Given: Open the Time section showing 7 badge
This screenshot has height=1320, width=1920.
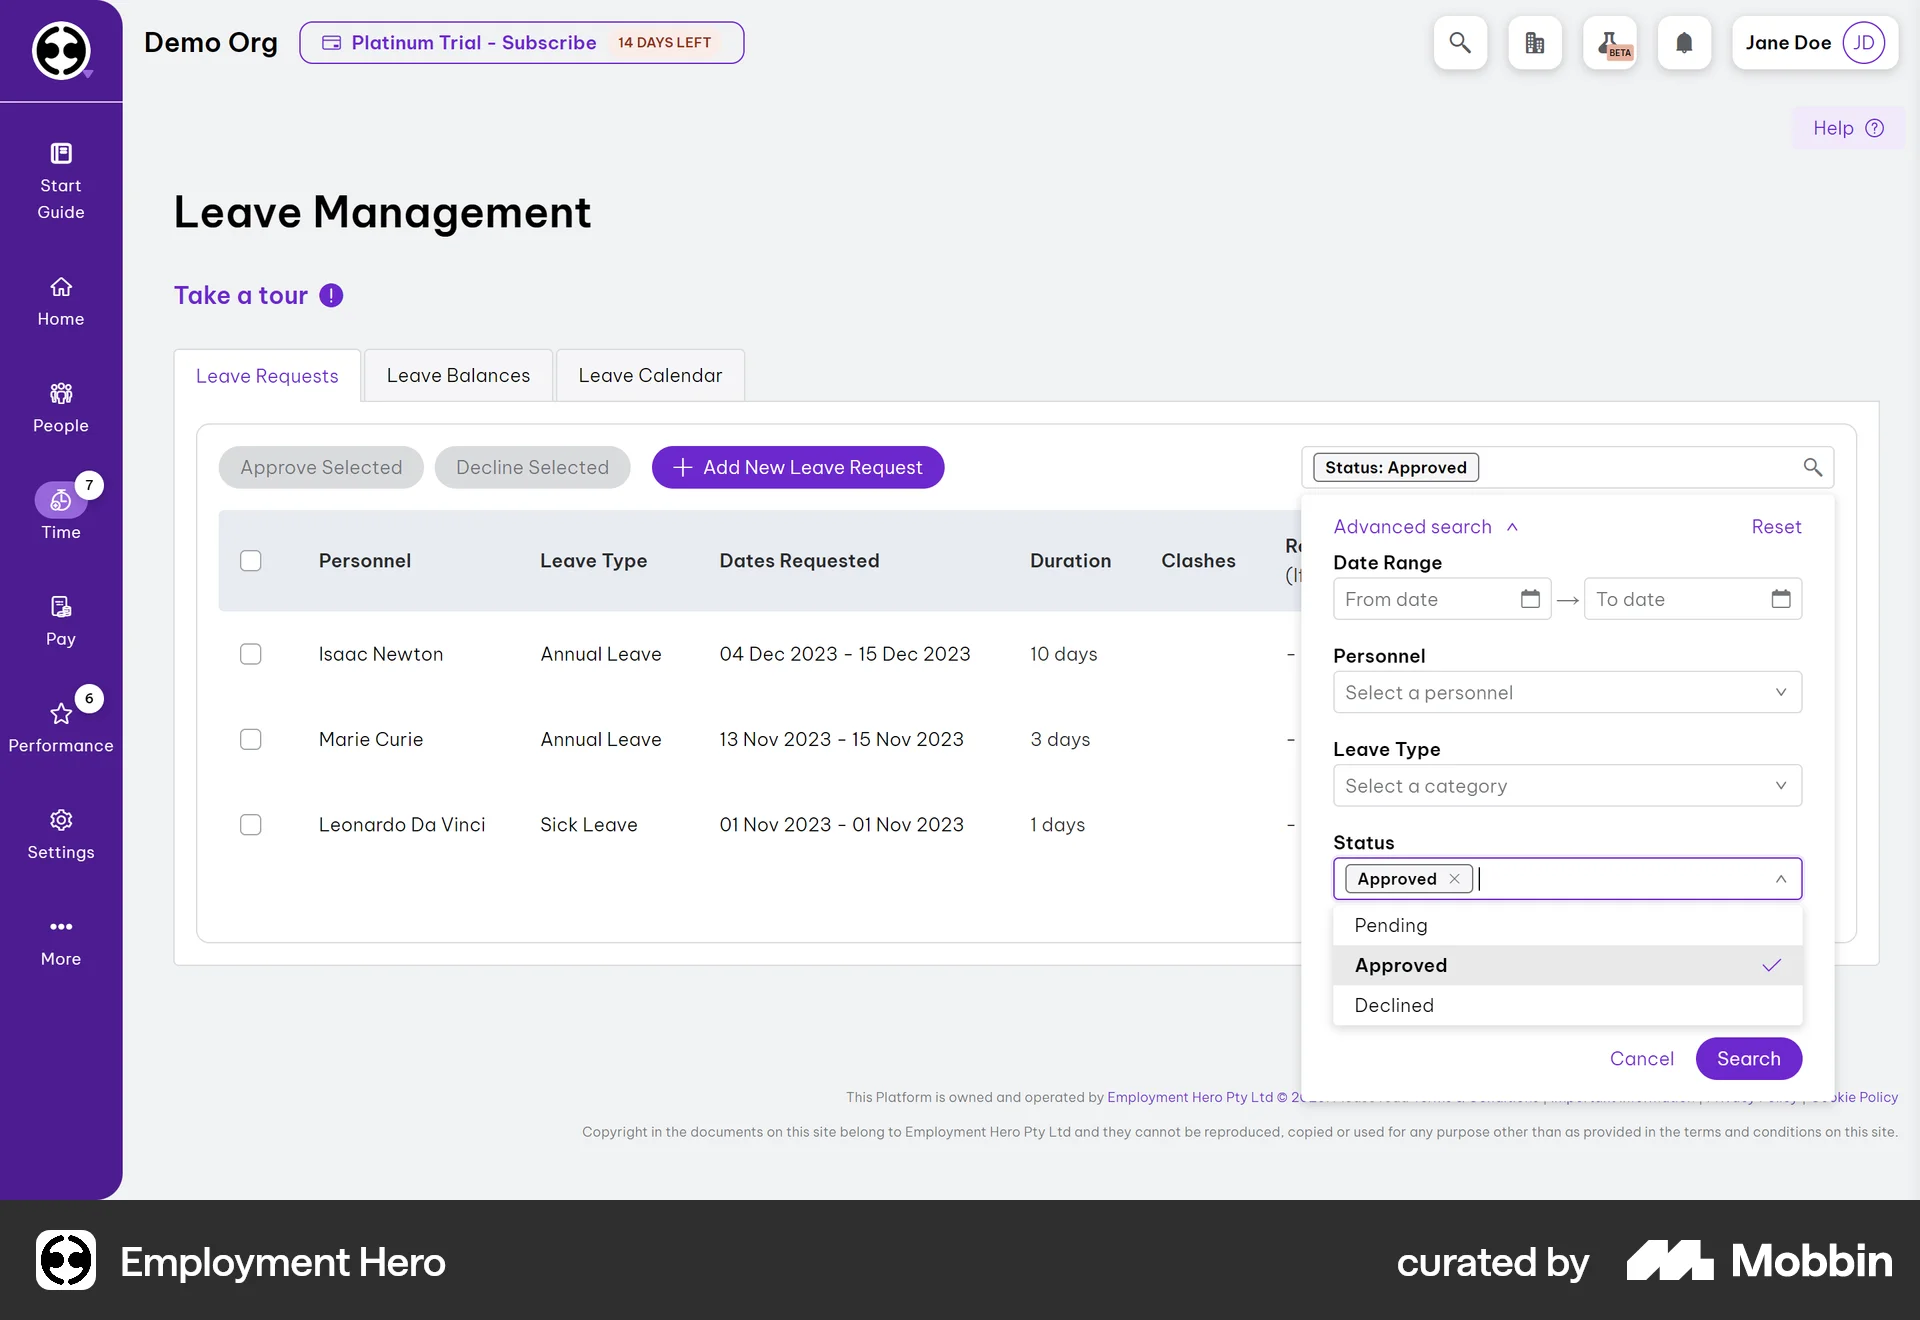Looking at the screenshot, I should tap(60, 512).
